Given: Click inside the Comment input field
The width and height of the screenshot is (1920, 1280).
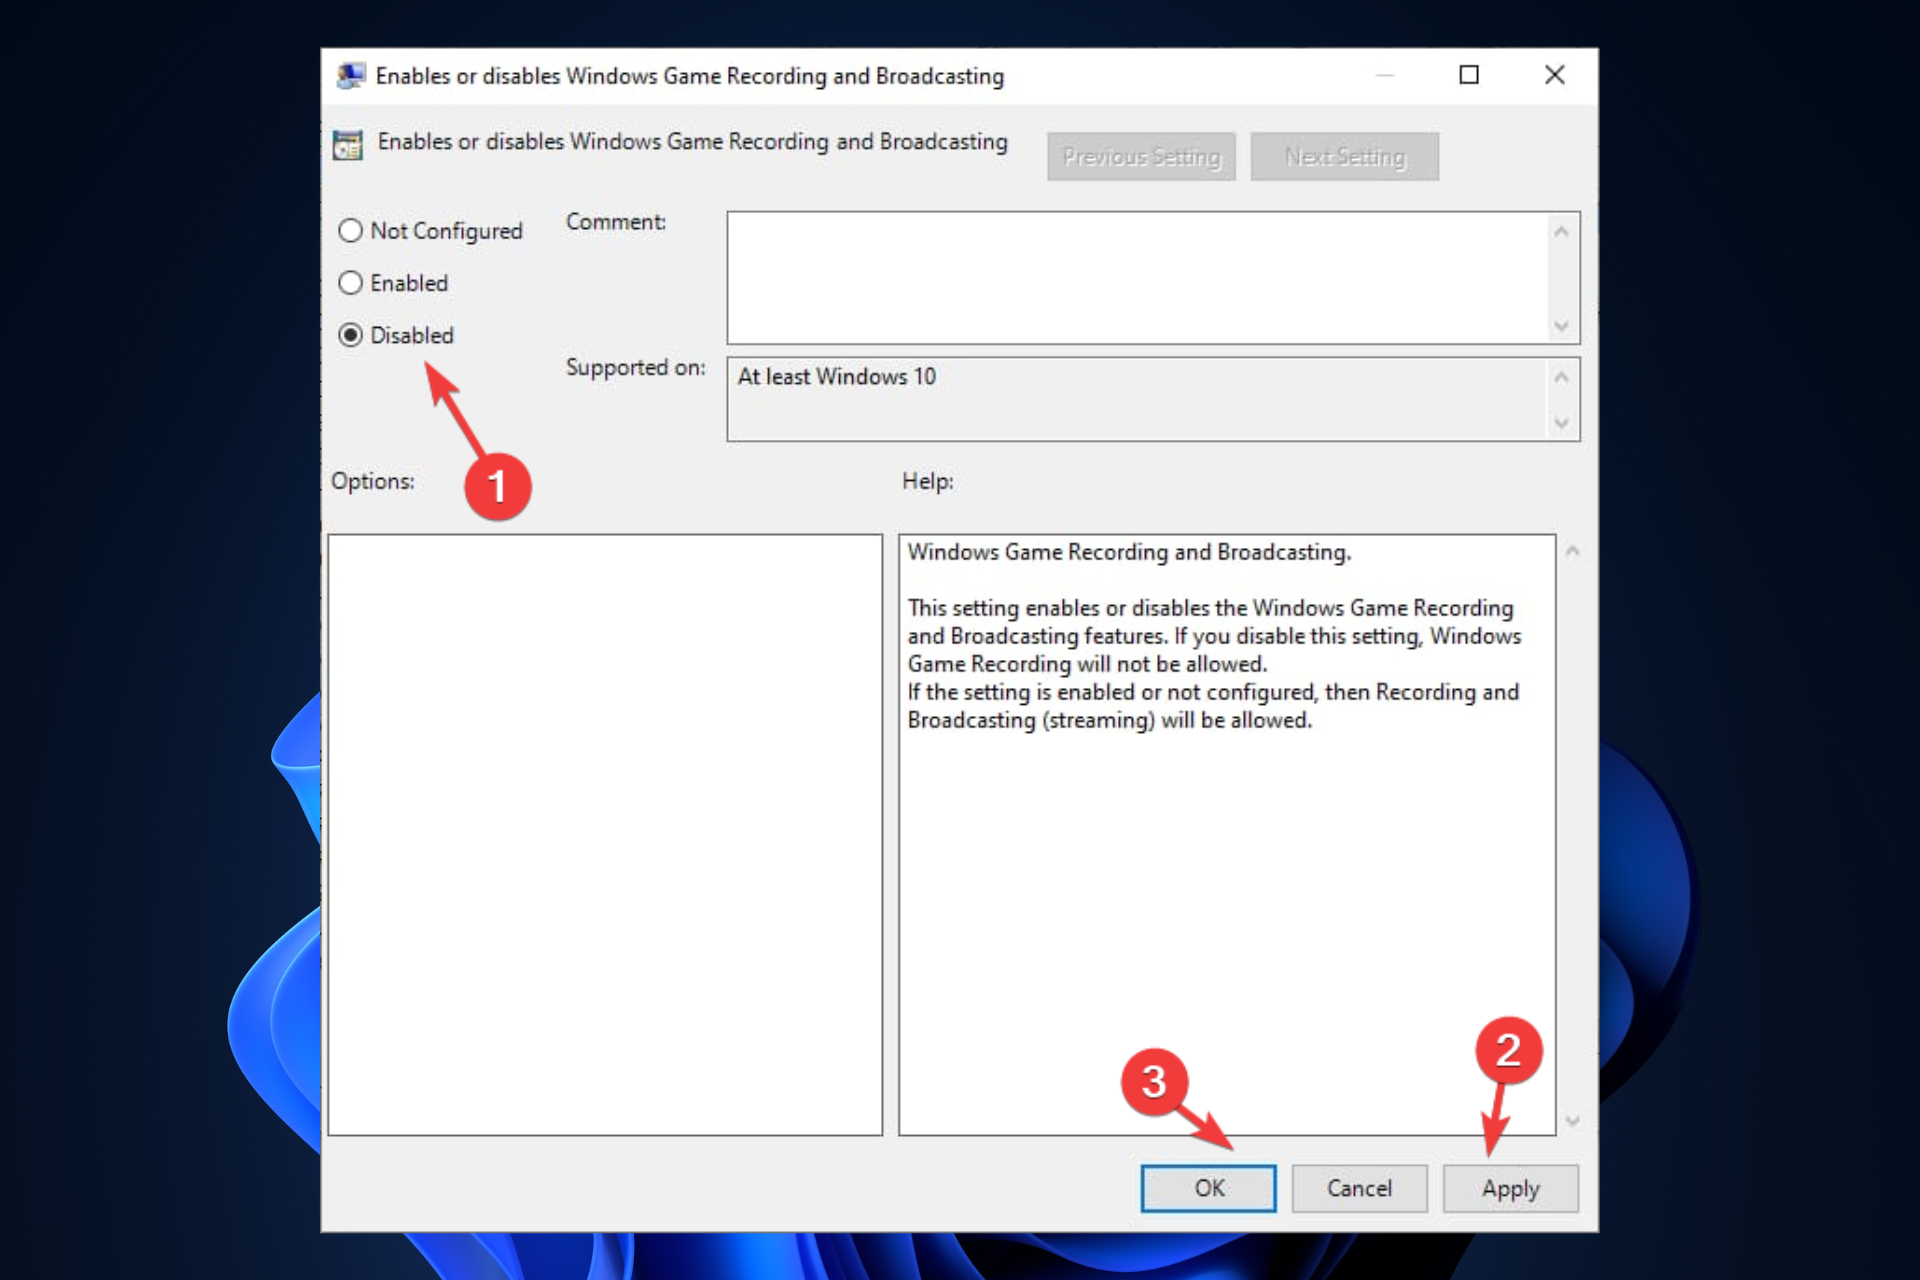Looking at the screenshot, I should [1143, 271].
